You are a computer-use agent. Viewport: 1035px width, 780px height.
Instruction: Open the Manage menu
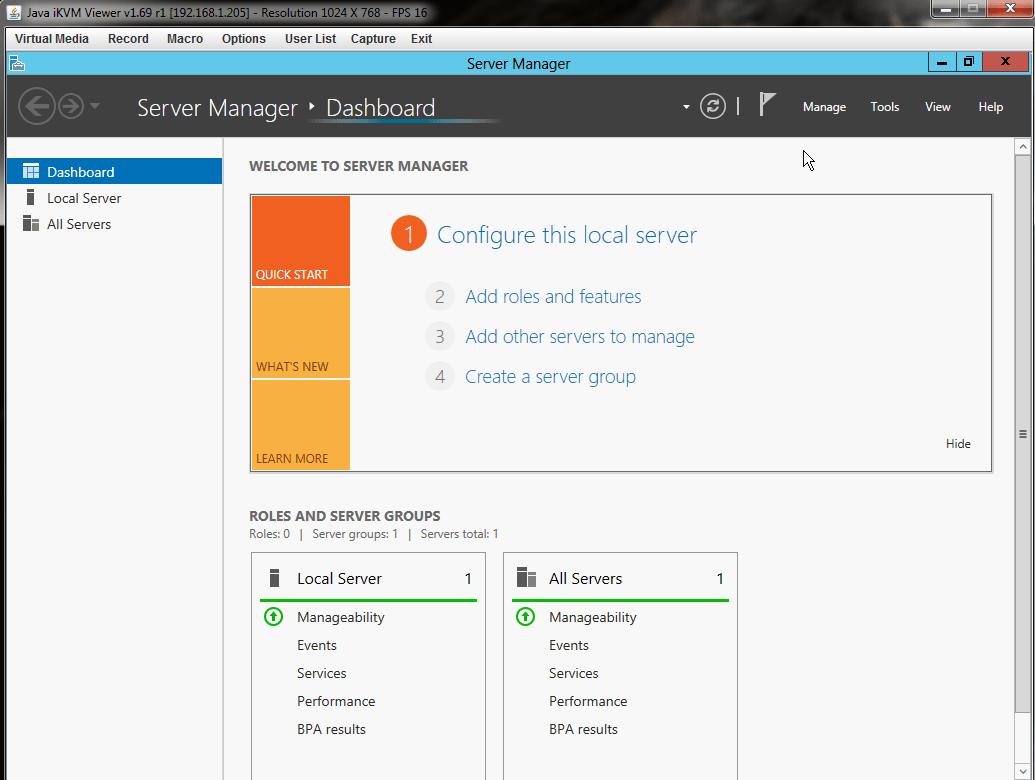(x=824, y=106)
